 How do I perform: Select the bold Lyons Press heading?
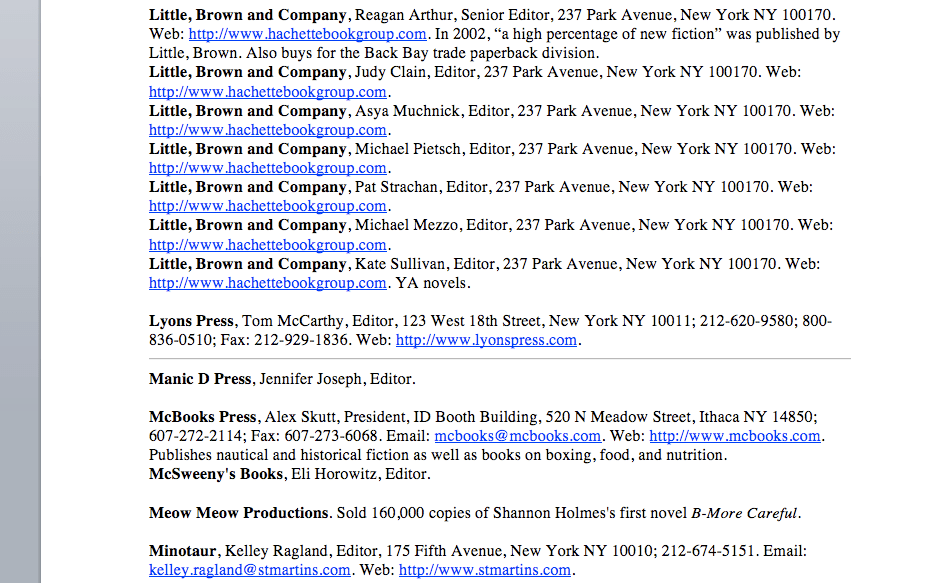(x=191, y=321)
